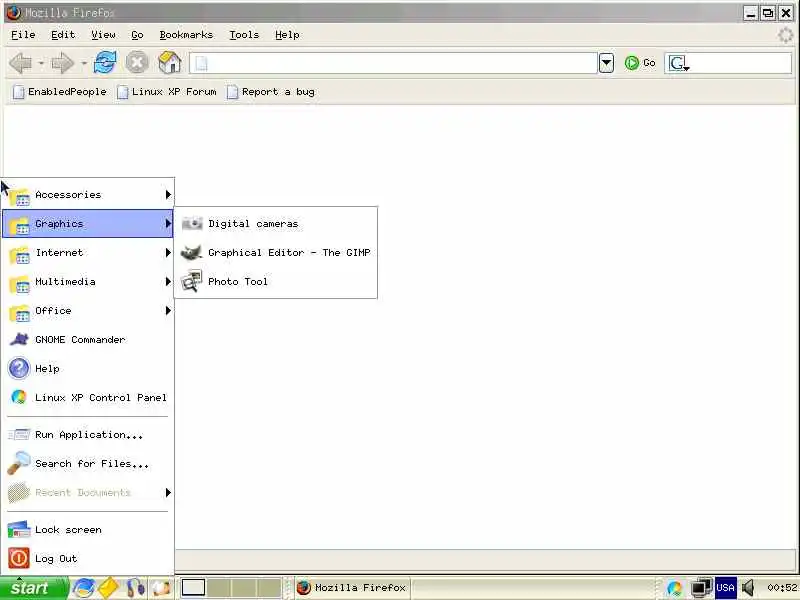Open the Tools menu
The height and width of the screenshot is (600, 800).
244,35
